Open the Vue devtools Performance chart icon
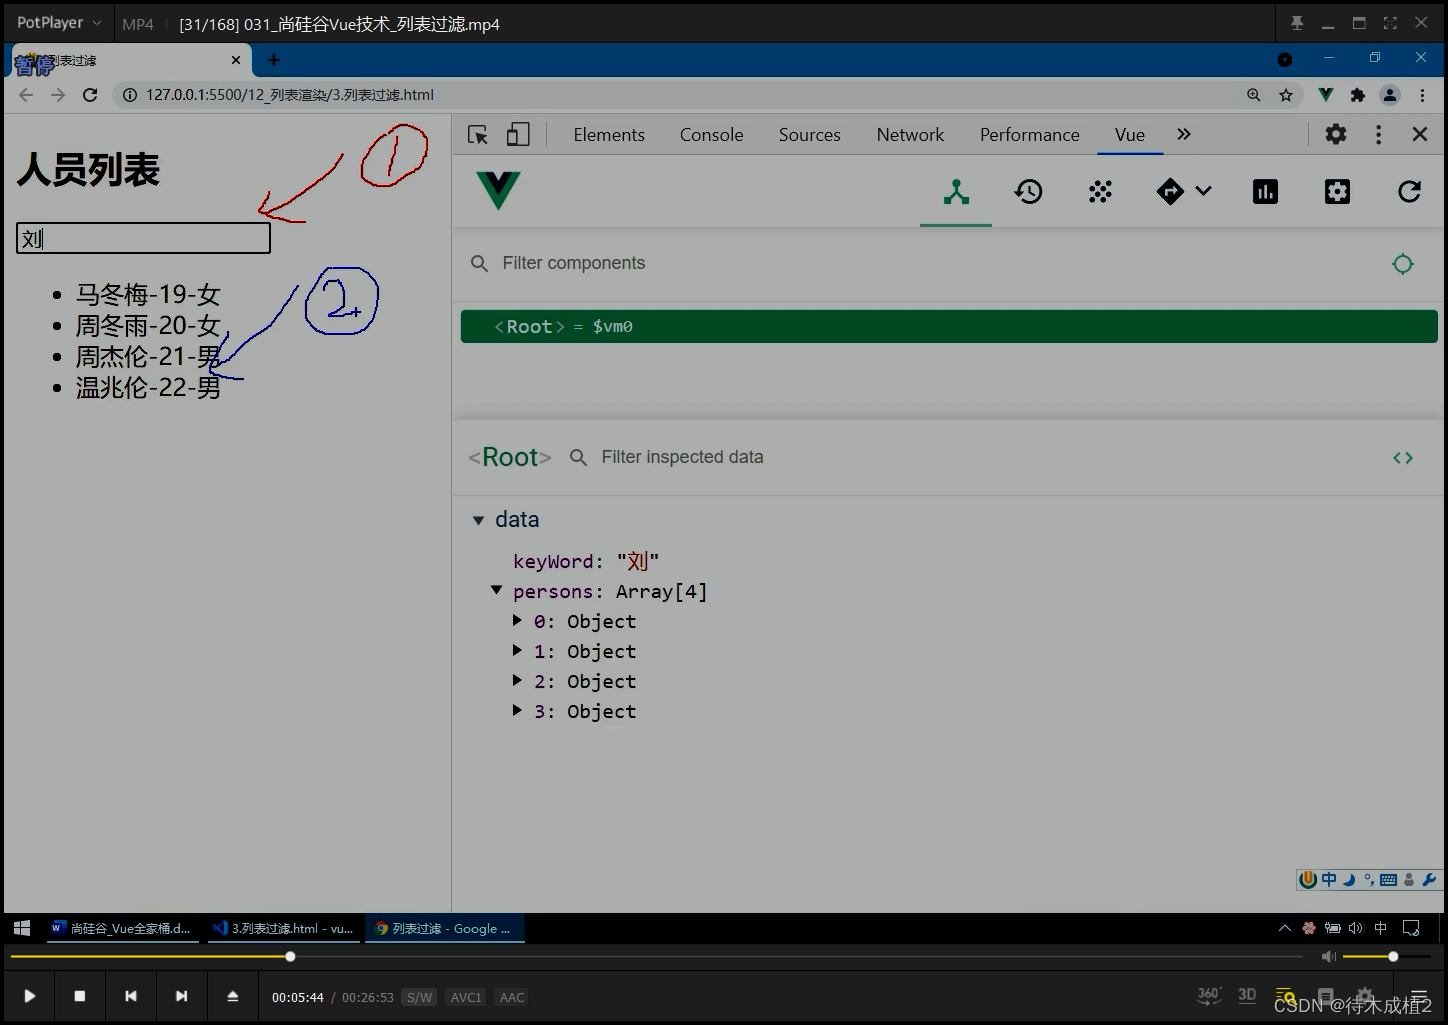 (1265, 192)
